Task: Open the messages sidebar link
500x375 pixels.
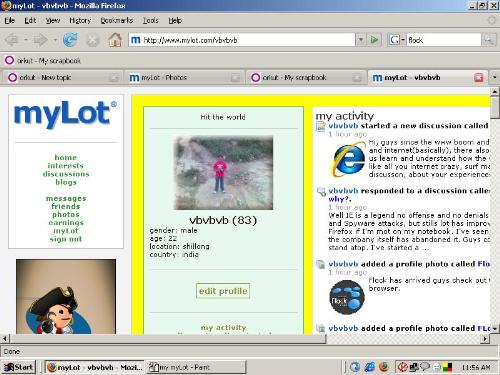Action: pyautogui.click(x=66, y=199)
